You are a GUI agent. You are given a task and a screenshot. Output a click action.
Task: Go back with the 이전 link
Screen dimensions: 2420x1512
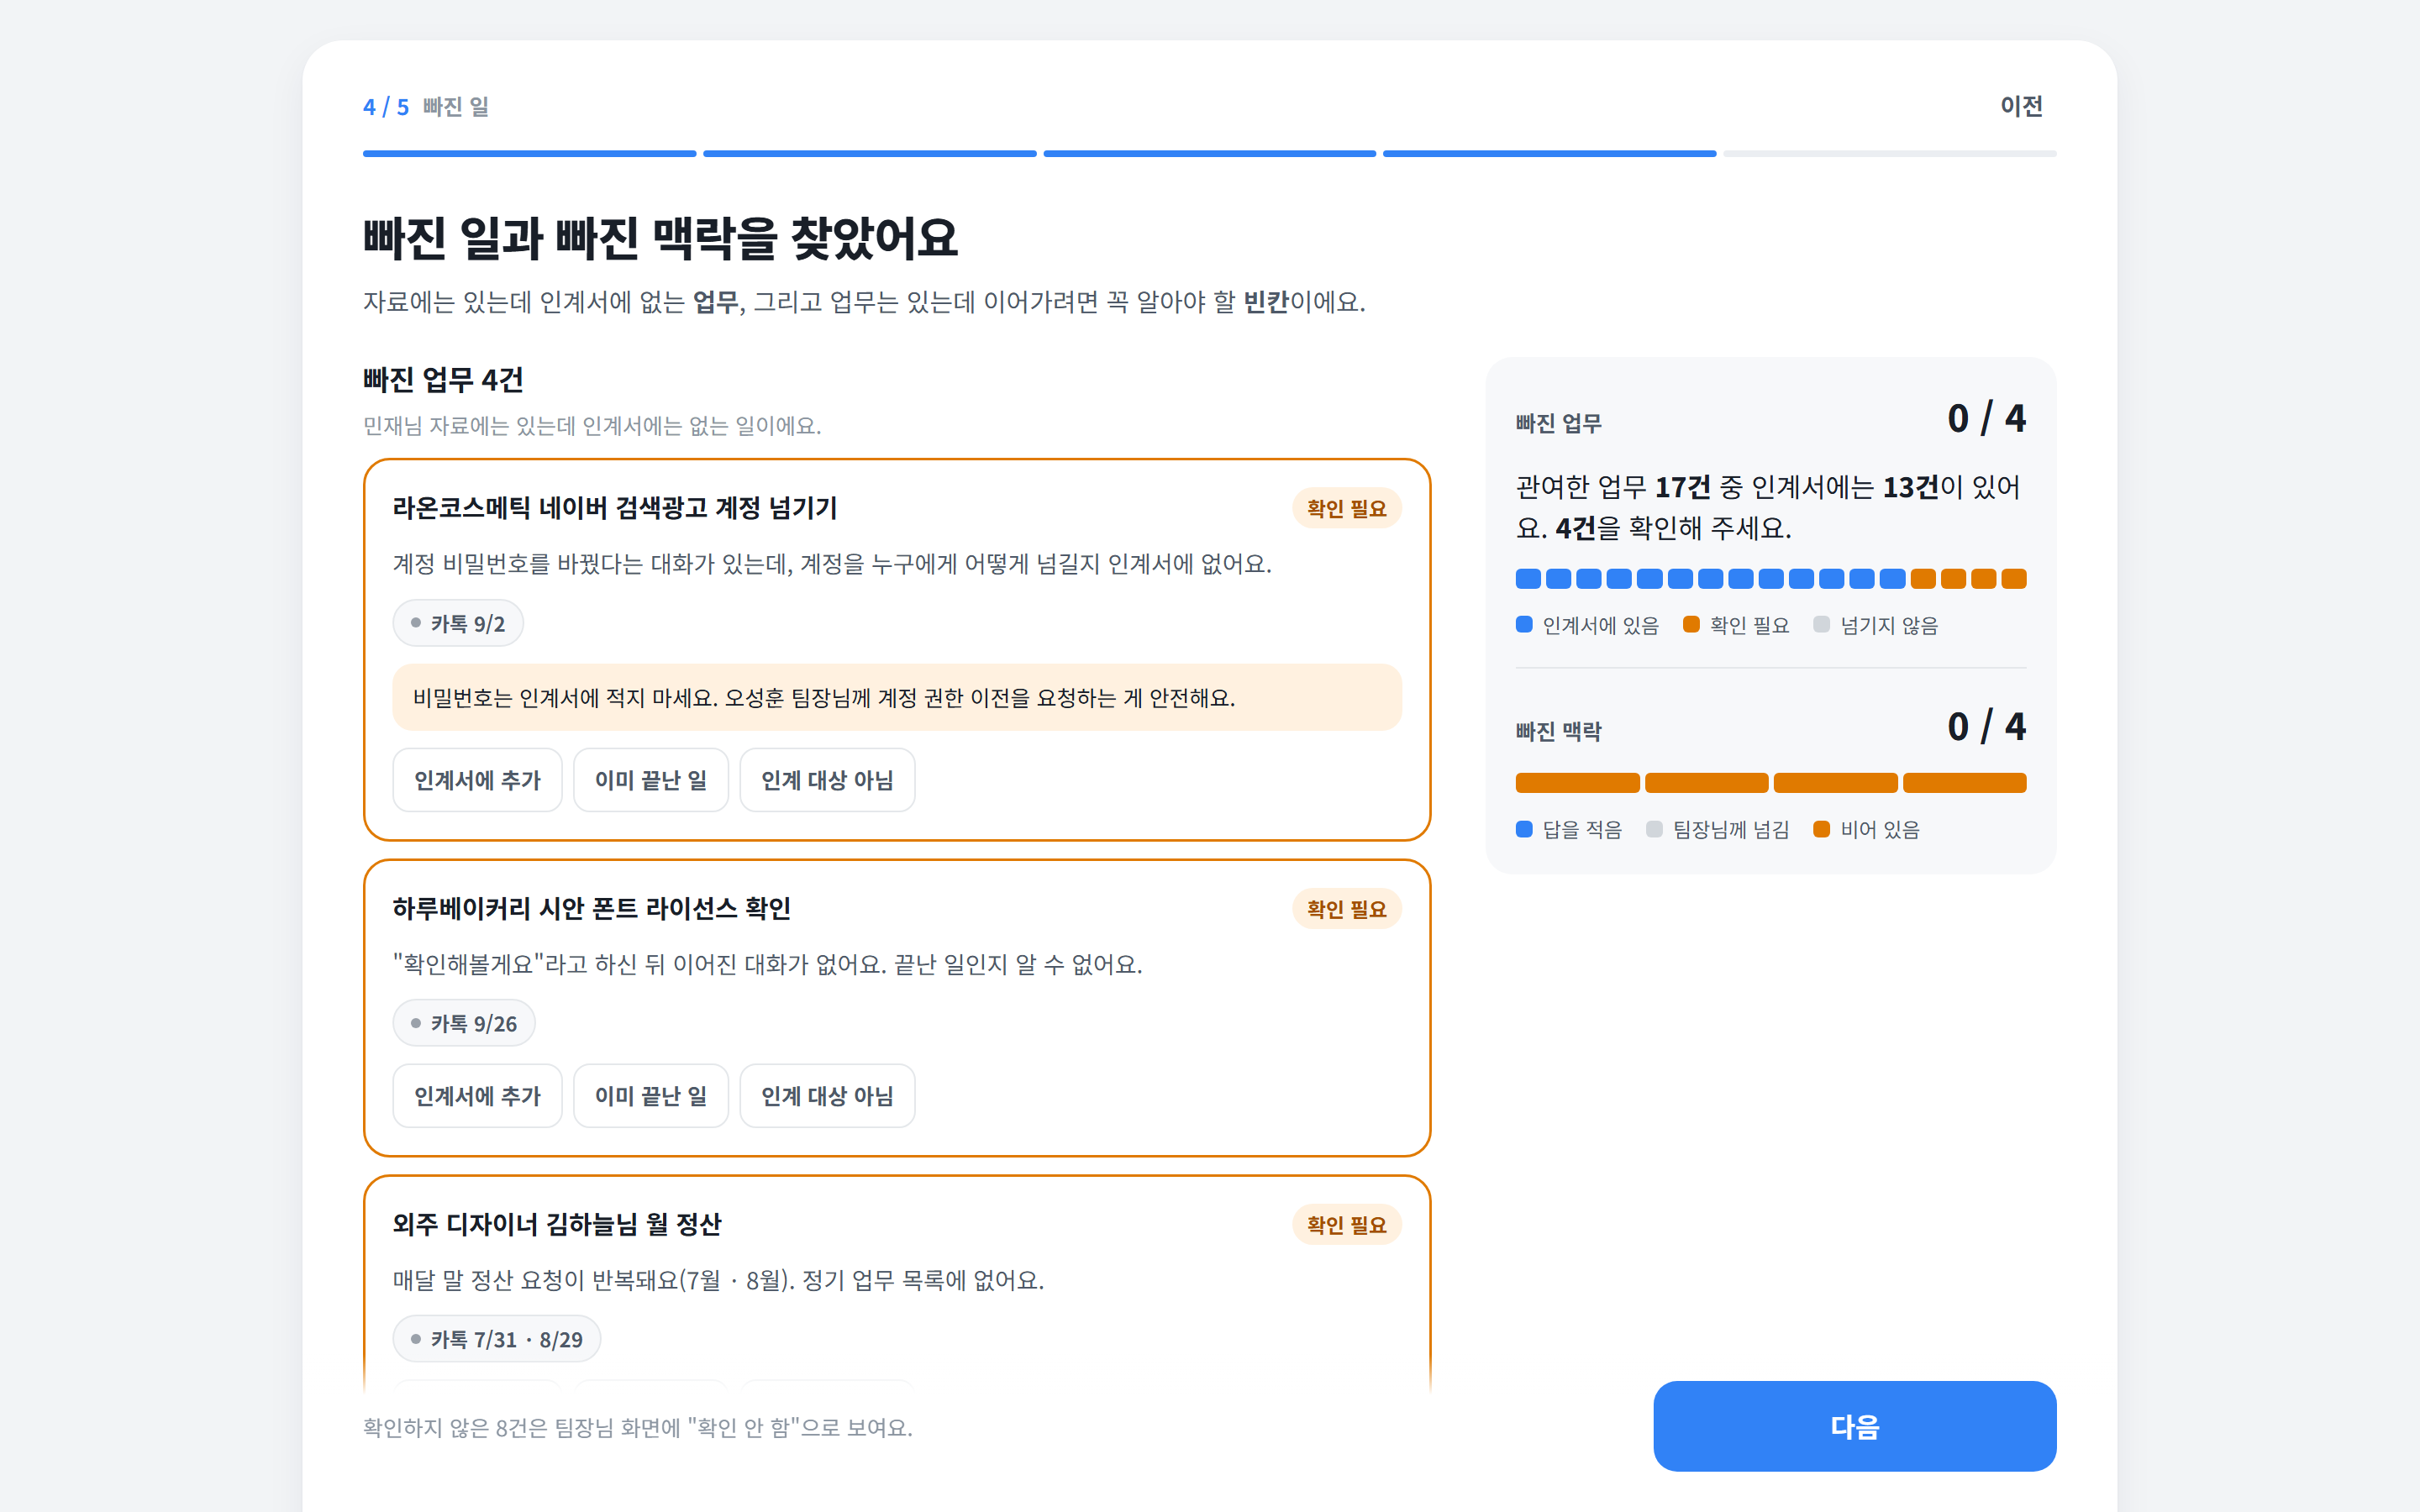pyautogui.click(x=2020, y=106)
